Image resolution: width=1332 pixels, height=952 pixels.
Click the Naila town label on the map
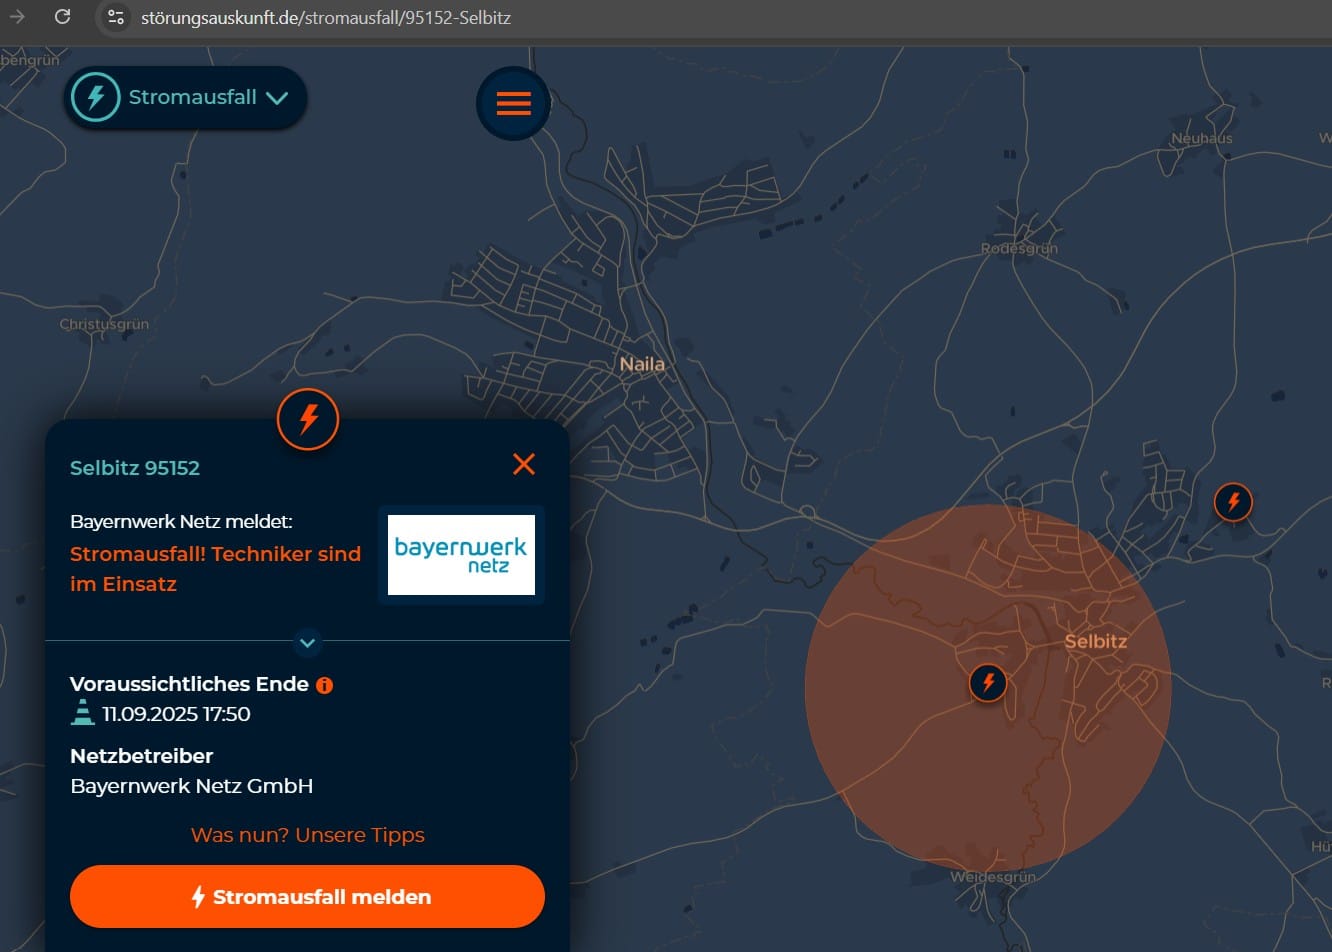click(x=642, y=364)
